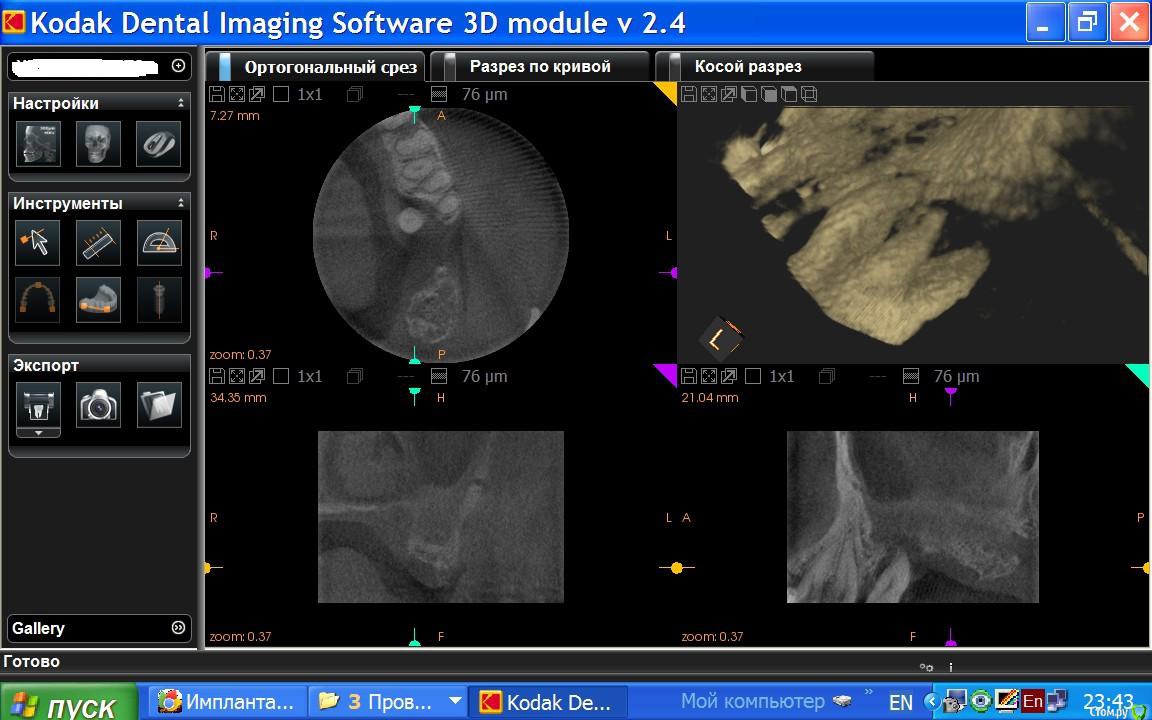Click the camera screenshot export icon
The image size is (1152, 720).
click(x=99, y=405)
